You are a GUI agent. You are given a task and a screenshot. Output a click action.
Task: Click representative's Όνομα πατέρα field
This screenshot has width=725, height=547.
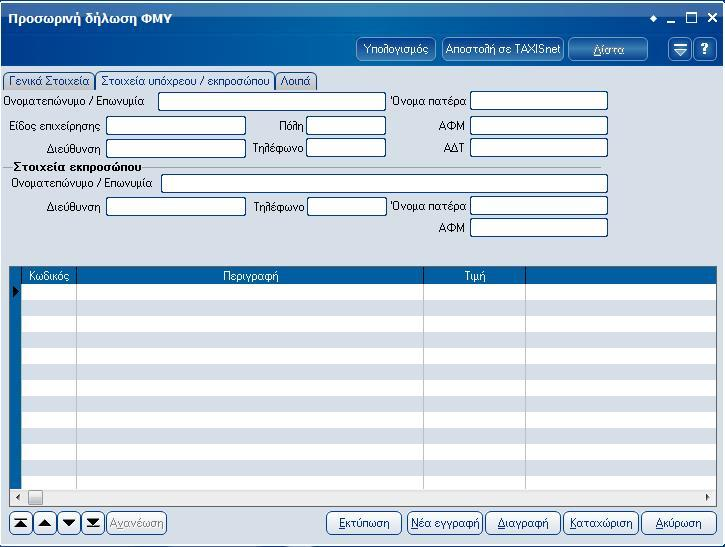[539, 206]
